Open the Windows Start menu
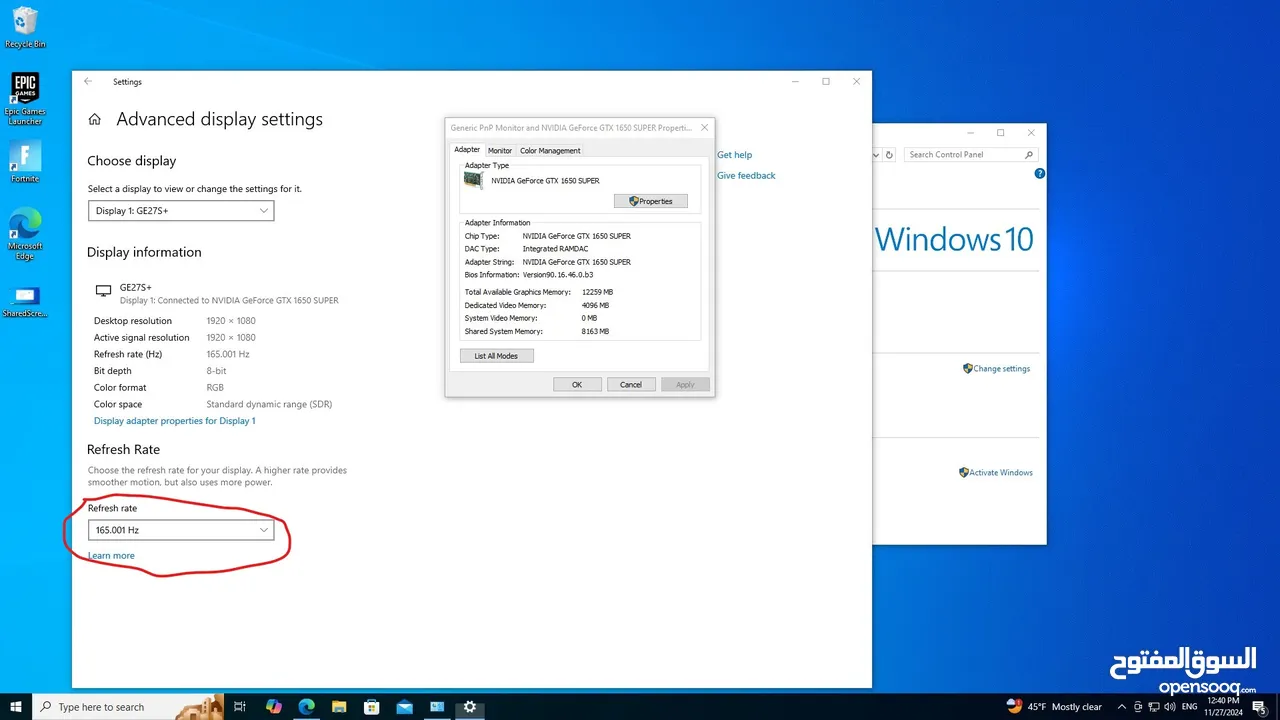This screenshot has width=1280, height=720. click(16, 707)
